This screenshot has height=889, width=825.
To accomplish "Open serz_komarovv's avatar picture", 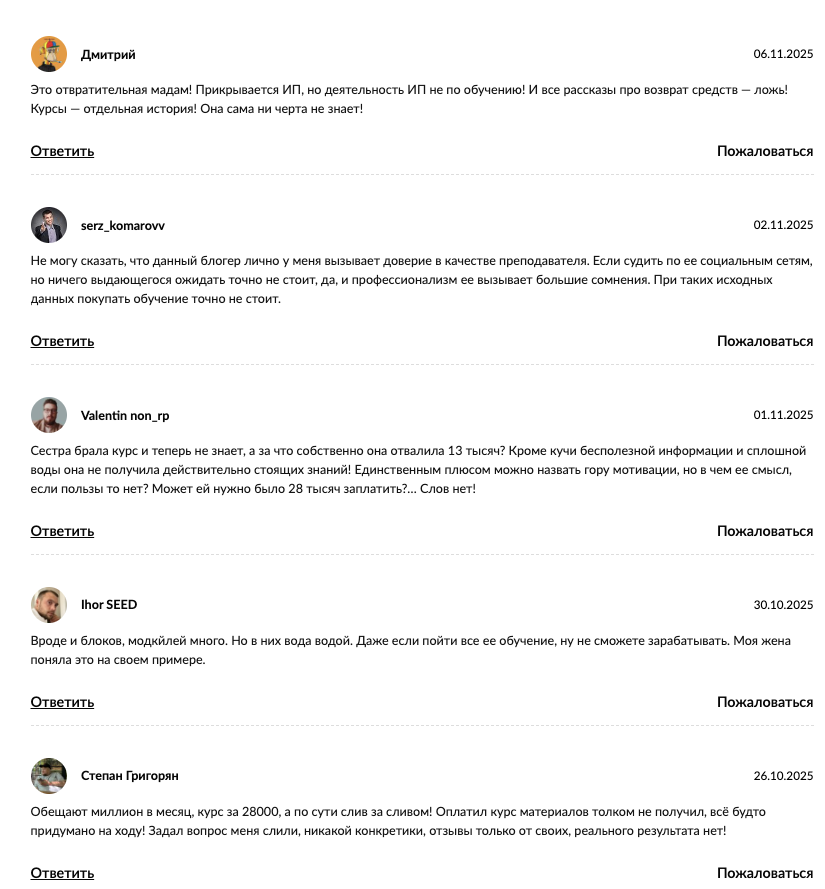I will (x=49, y=225).
